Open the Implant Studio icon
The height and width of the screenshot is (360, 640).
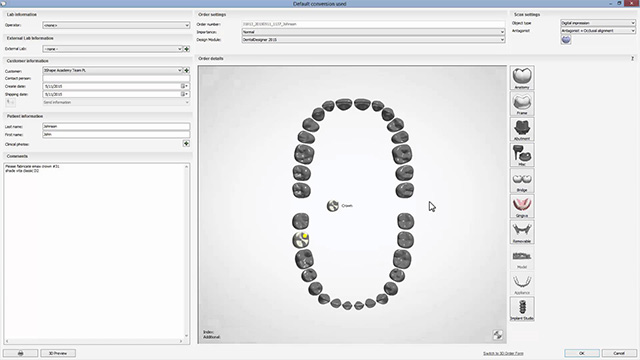point(522,309)
